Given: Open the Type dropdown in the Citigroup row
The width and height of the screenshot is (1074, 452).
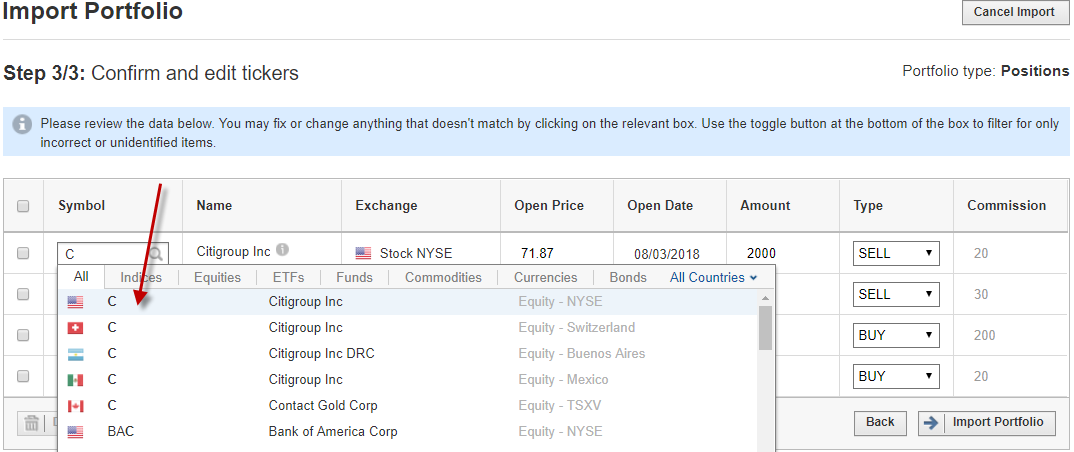Looking at the screenshot, I should pyautogui.click(x=896, y=253).
